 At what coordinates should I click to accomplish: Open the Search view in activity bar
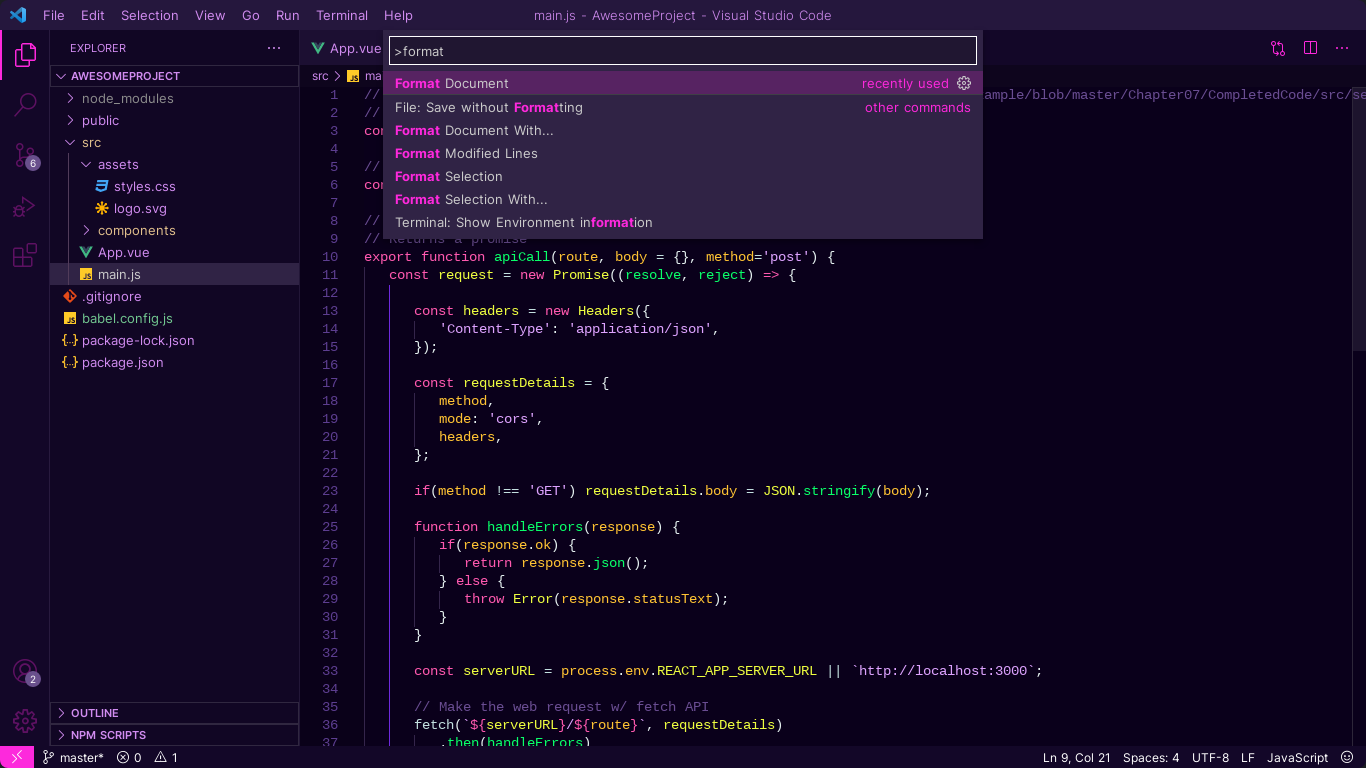25,104
